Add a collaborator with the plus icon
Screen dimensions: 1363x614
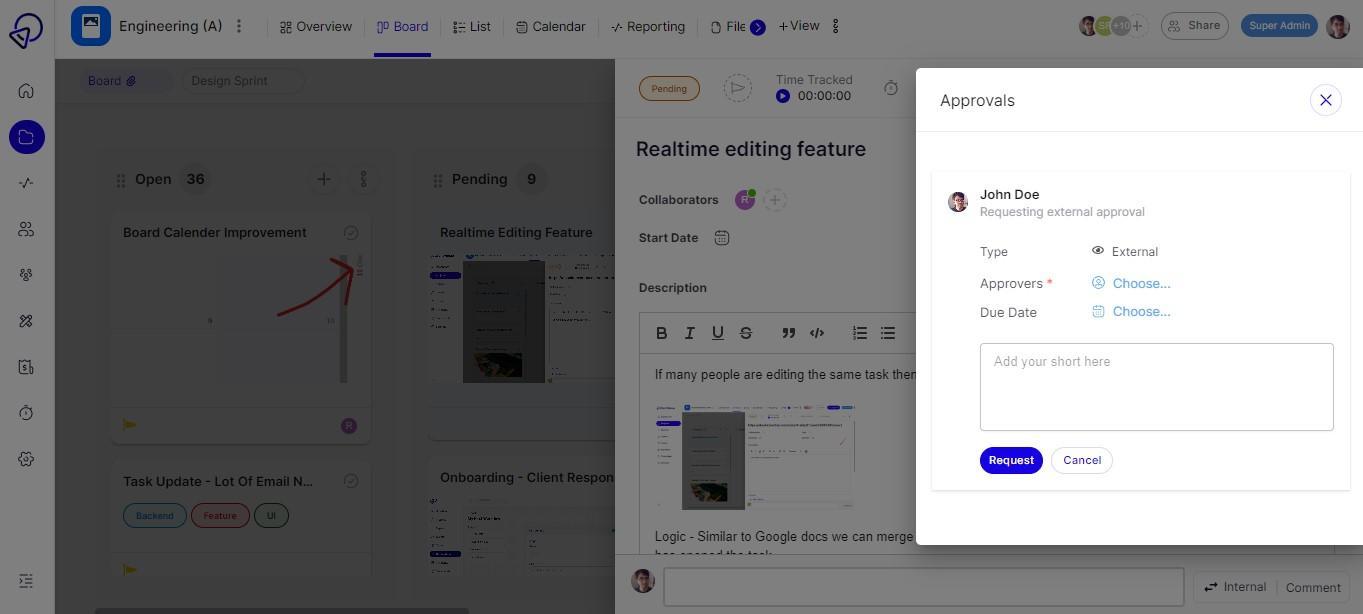pos(774,200)
